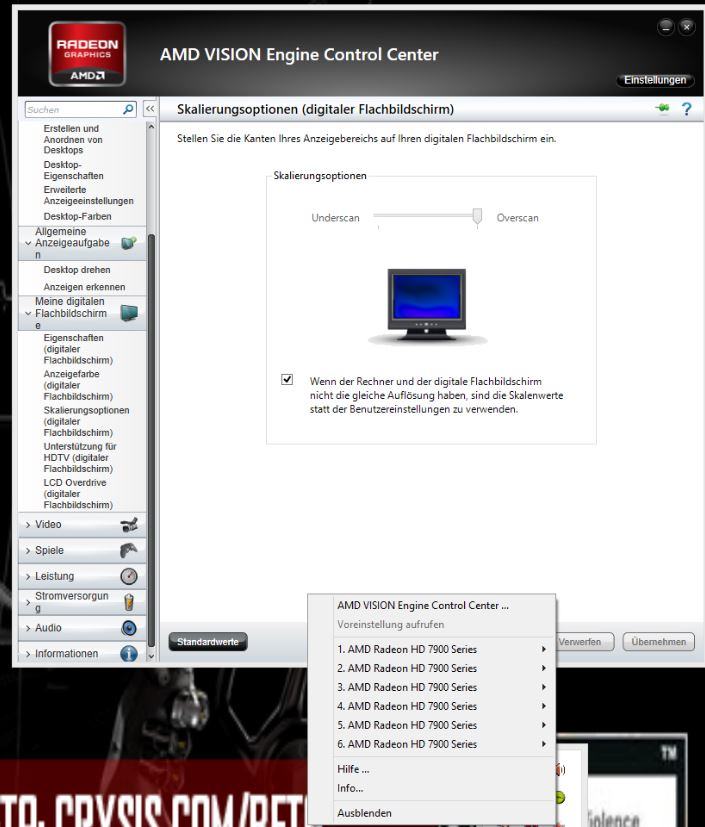Expand the Stromversorgung section
Screen dimensions: 705x827
coord(28,602)
